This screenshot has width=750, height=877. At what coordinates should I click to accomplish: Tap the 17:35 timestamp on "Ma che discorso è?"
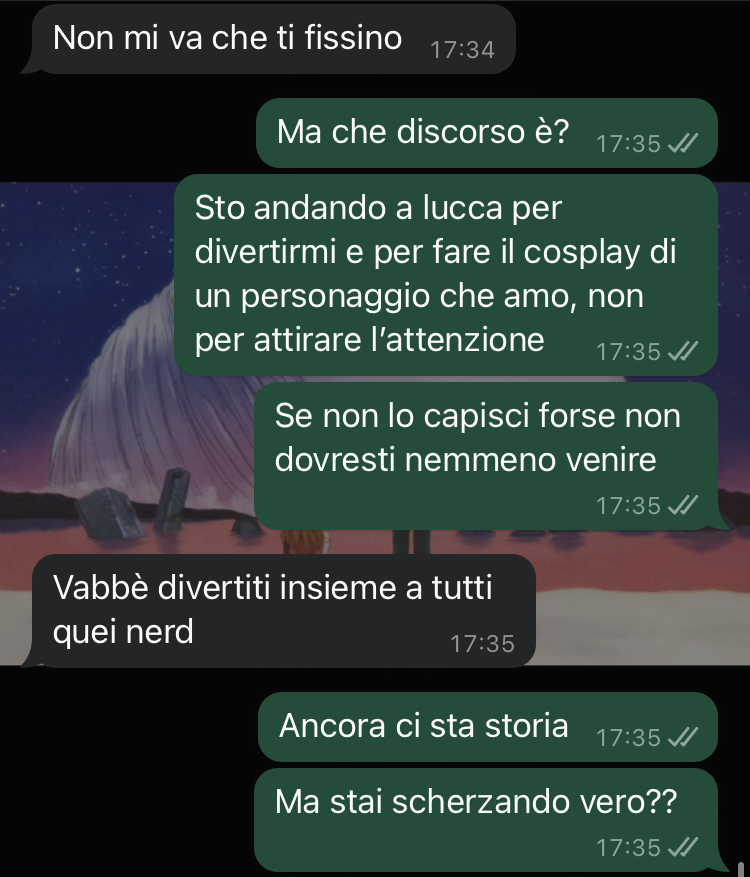629,144
